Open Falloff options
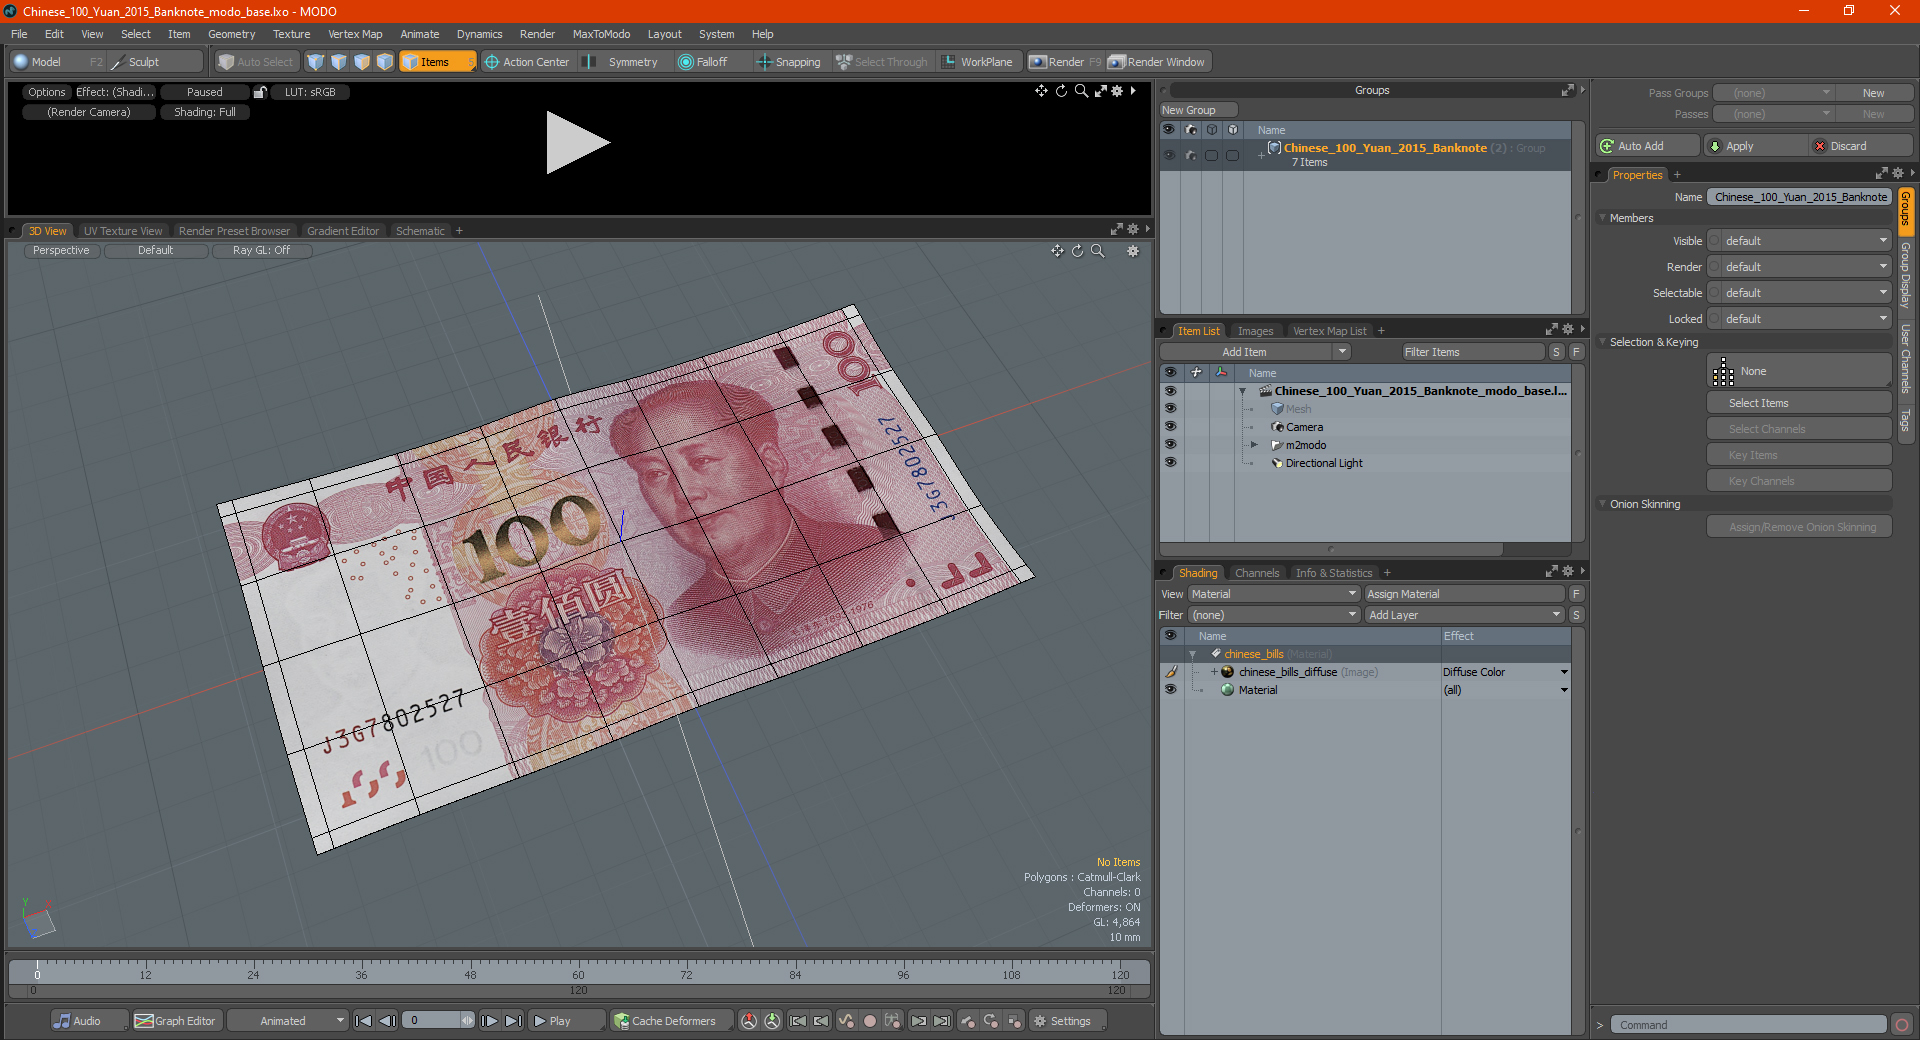This screenshot has width=1920, height=1040. click(x=703, y=62)
